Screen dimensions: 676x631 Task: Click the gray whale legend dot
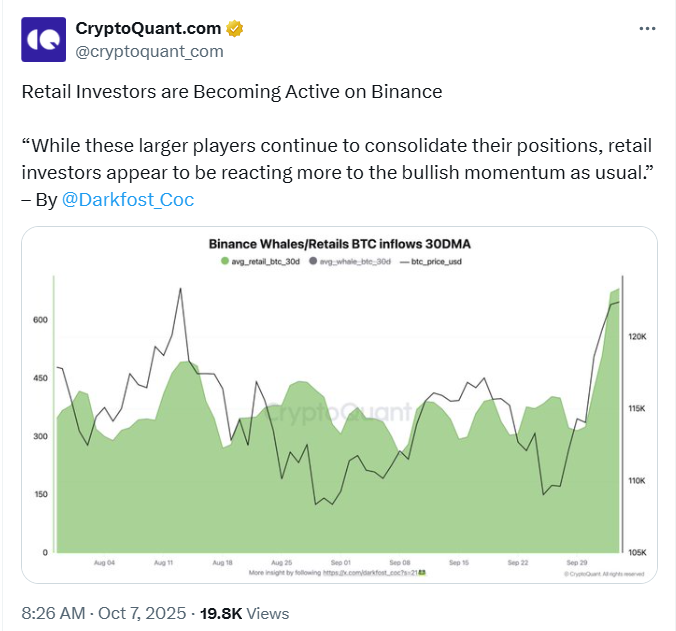pos(312,262)
